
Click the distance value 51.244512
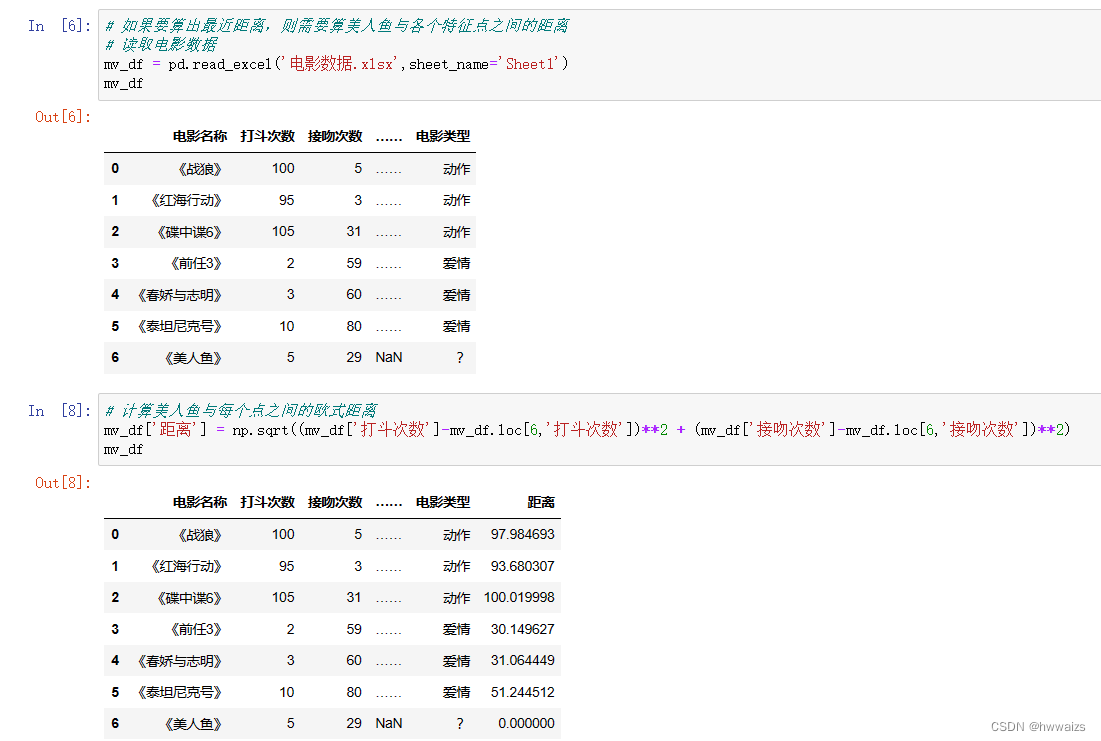click(x=522, y=693)
